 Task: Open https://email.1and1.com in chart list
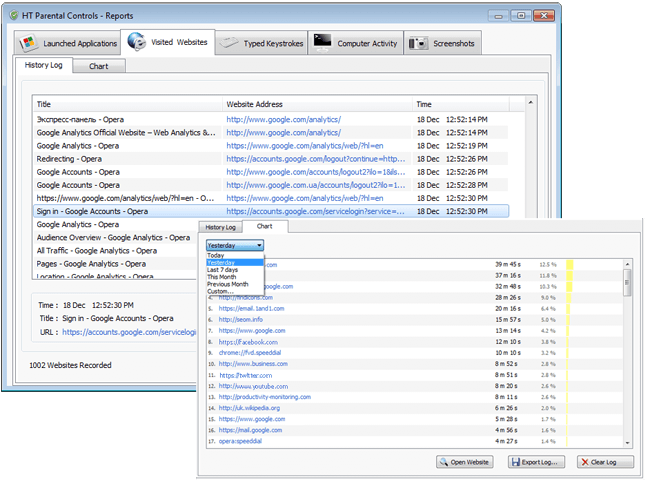coord(251,309)
